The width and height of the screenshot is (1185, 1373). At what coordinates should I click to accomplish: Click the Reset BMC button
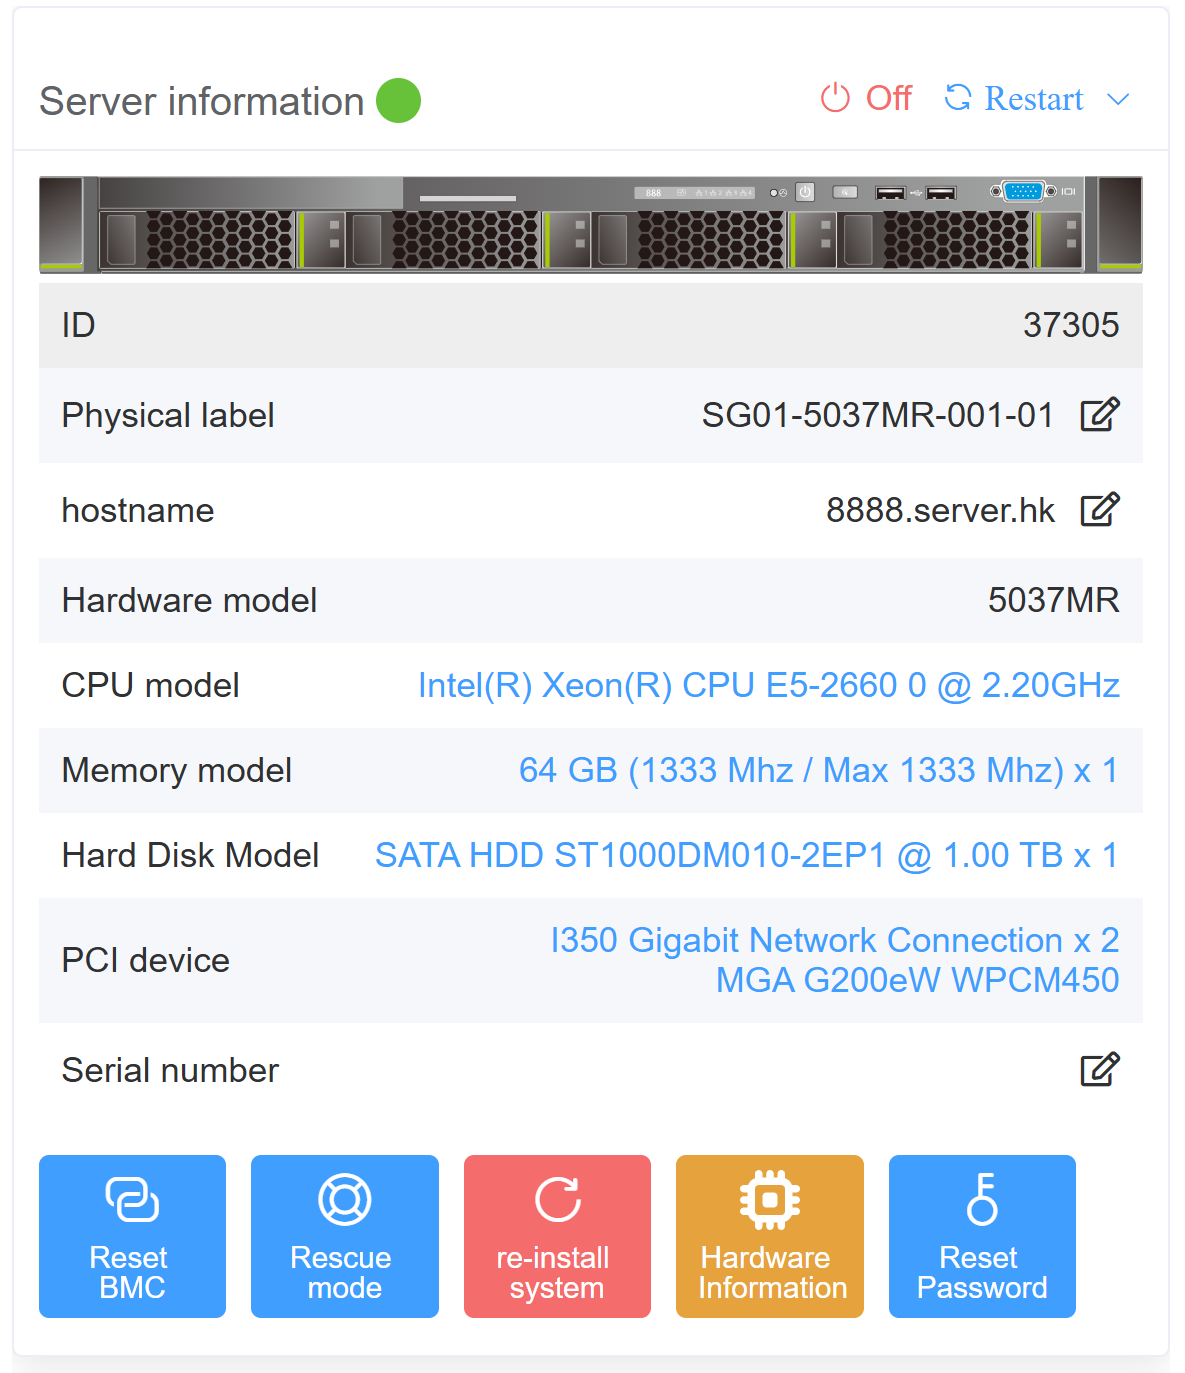click(132, 1236)
